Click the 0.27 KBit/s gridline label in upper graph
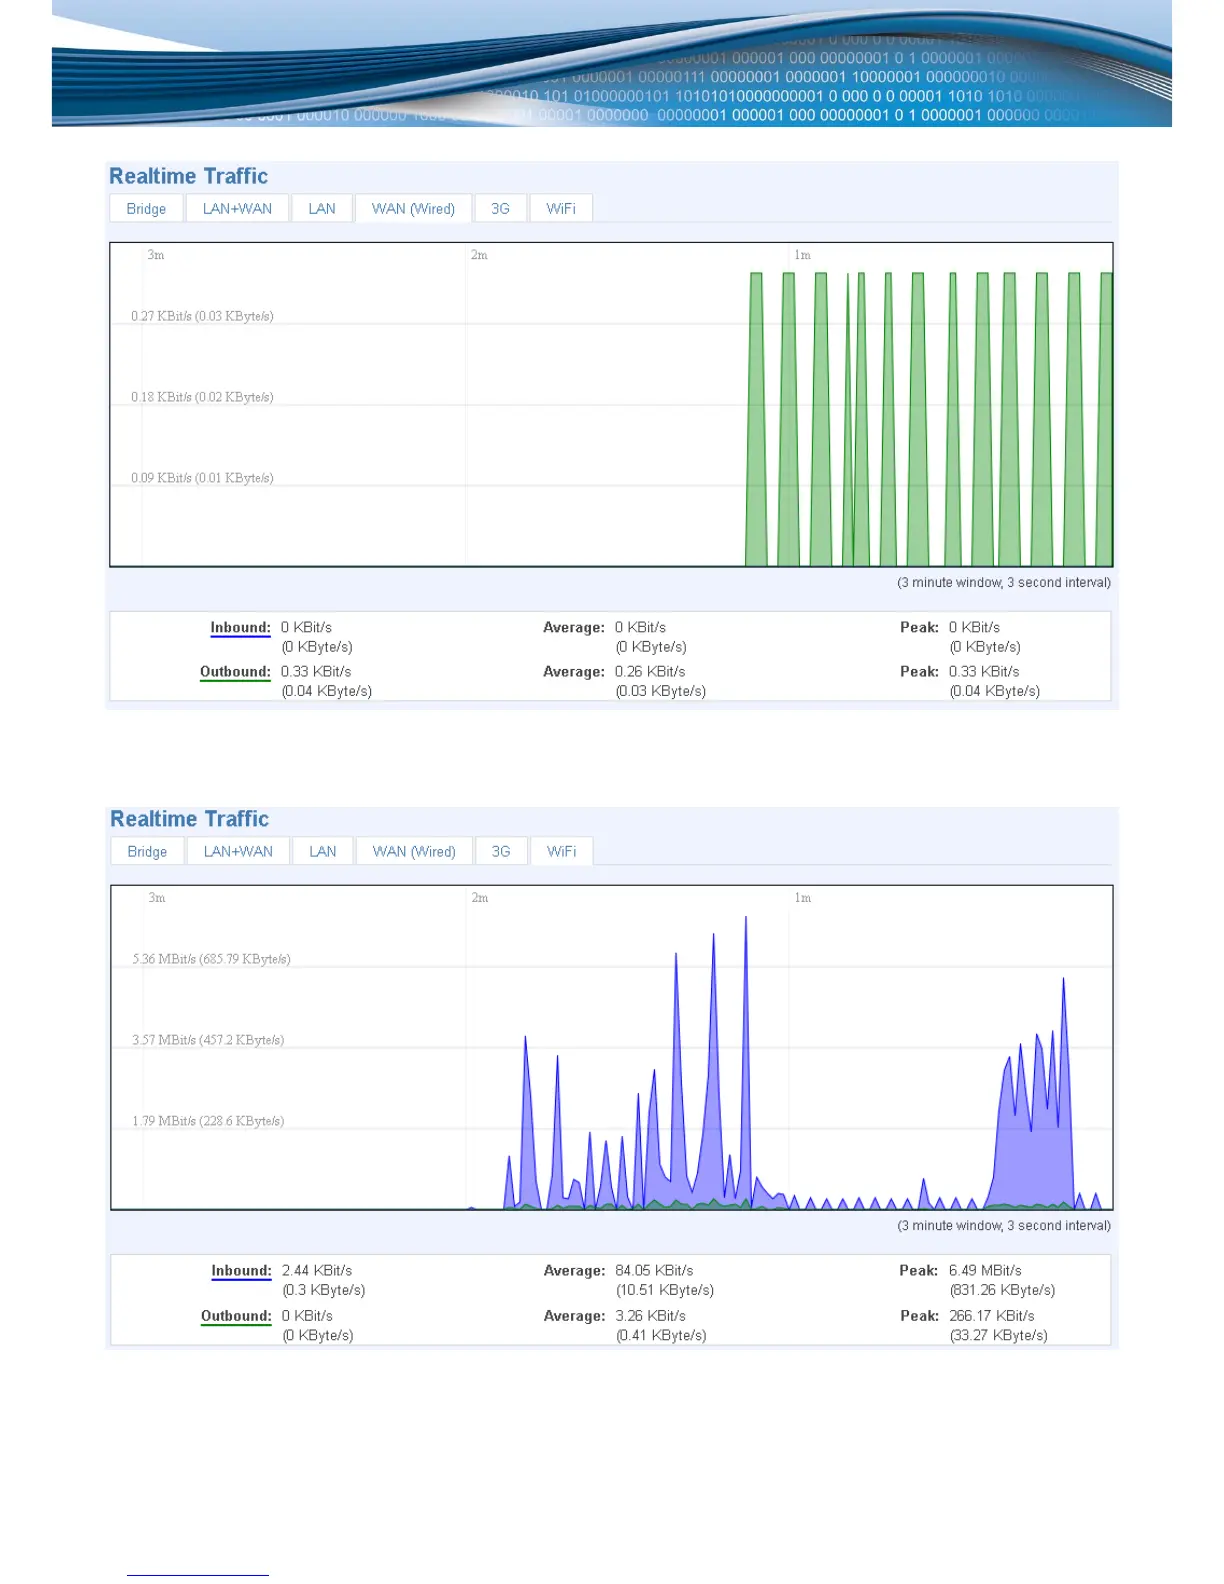This screenshot has width=1224, height=1584. (x=202, y=316)
